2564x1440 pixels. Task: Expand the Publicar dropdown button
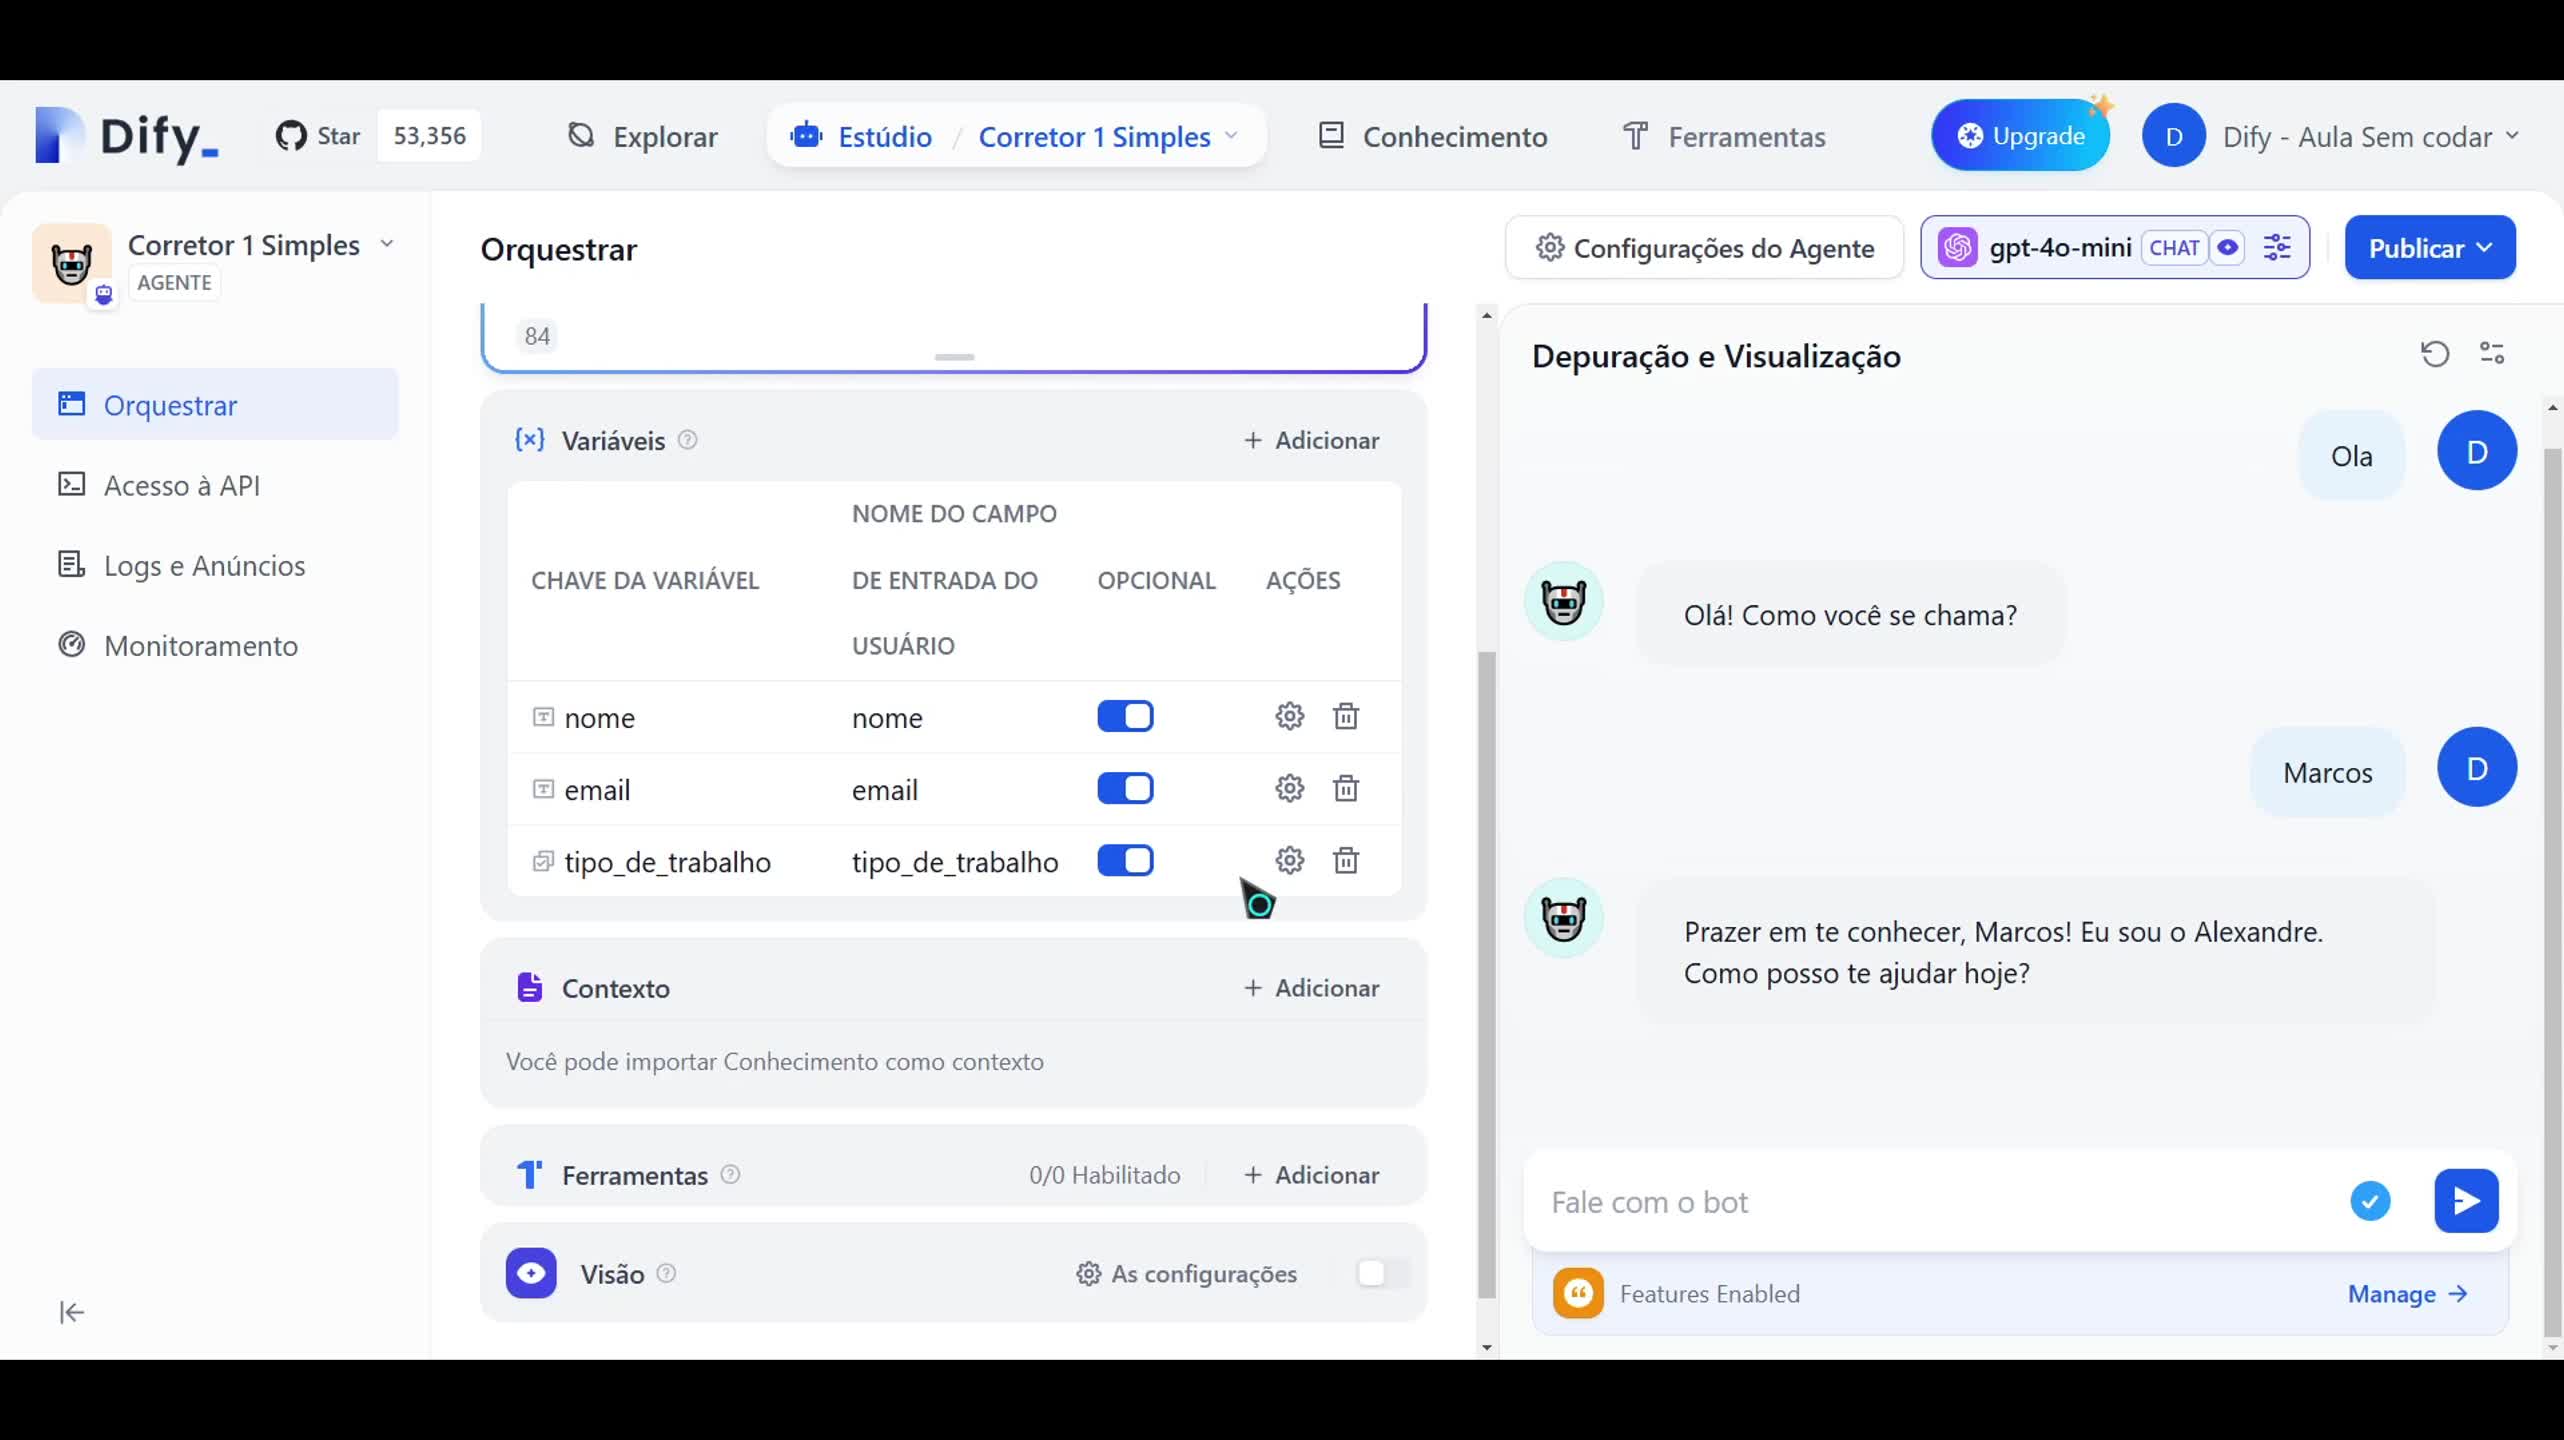point(2429,248)
